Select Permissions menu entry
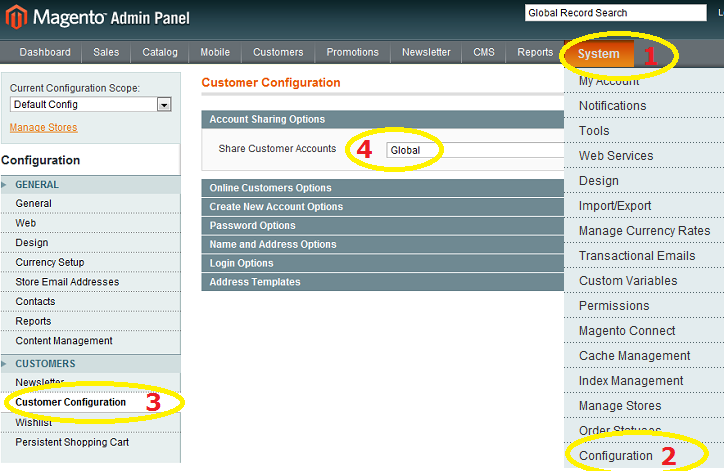The width and height of the screenshot is (724, 471). [644, 305]
